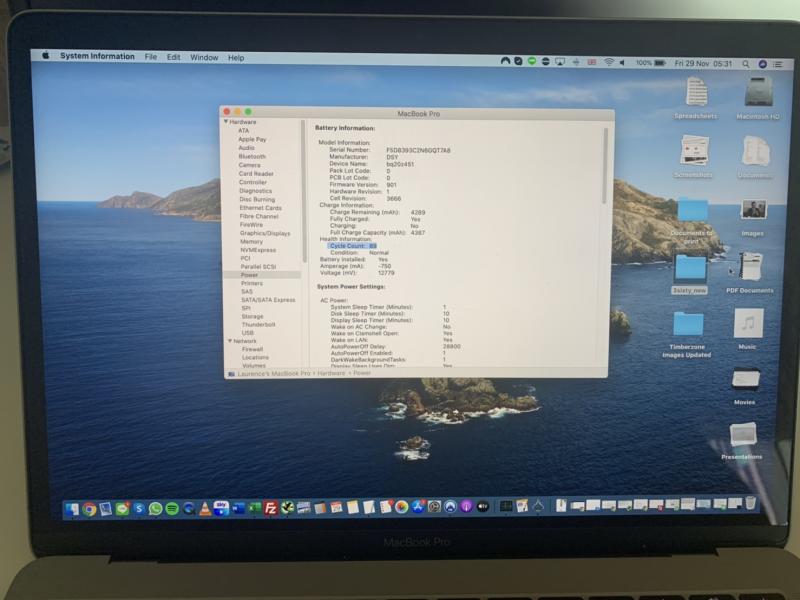Select SATA/SATA Express in the sidebar

coord(268,299)
